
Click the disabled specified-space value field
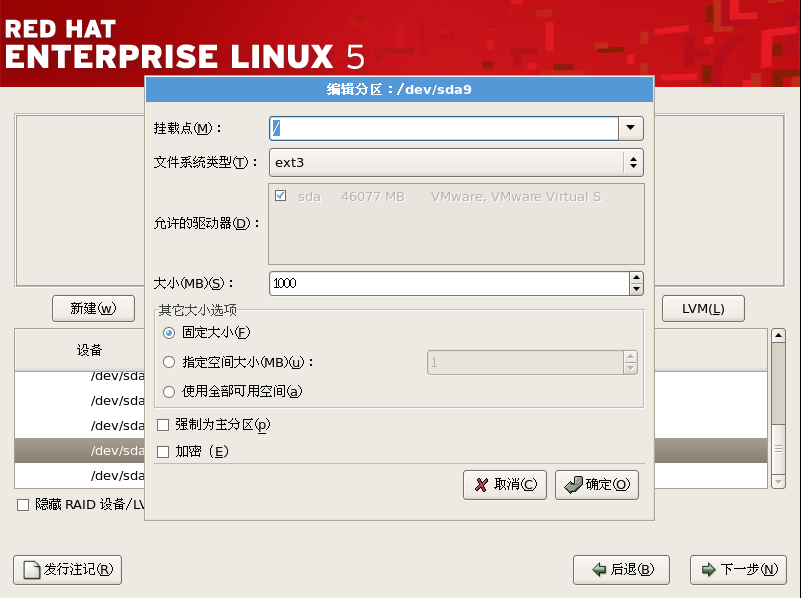tap(525, 363)
